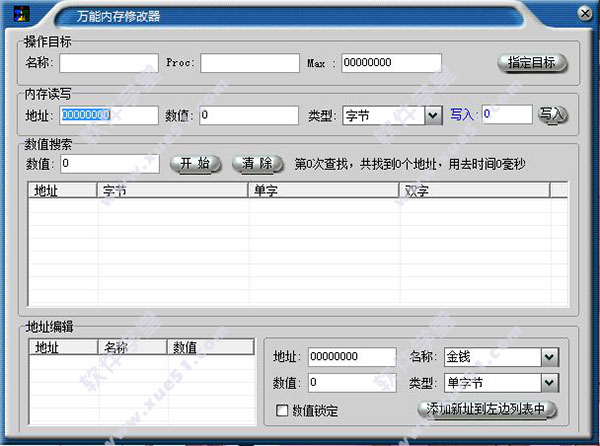Click the round 写入 button

pyautogui.click(x=552, y=114)
